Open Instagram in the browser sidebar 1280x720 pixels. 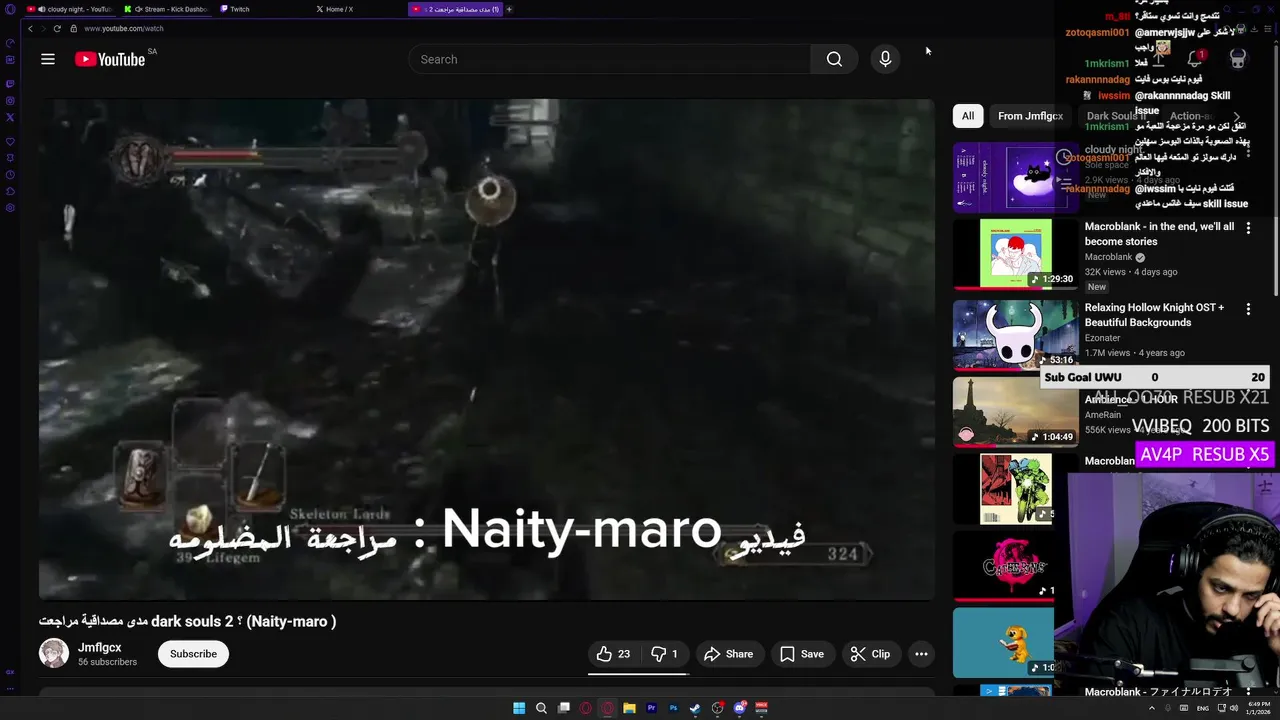[x=10, y=100]
